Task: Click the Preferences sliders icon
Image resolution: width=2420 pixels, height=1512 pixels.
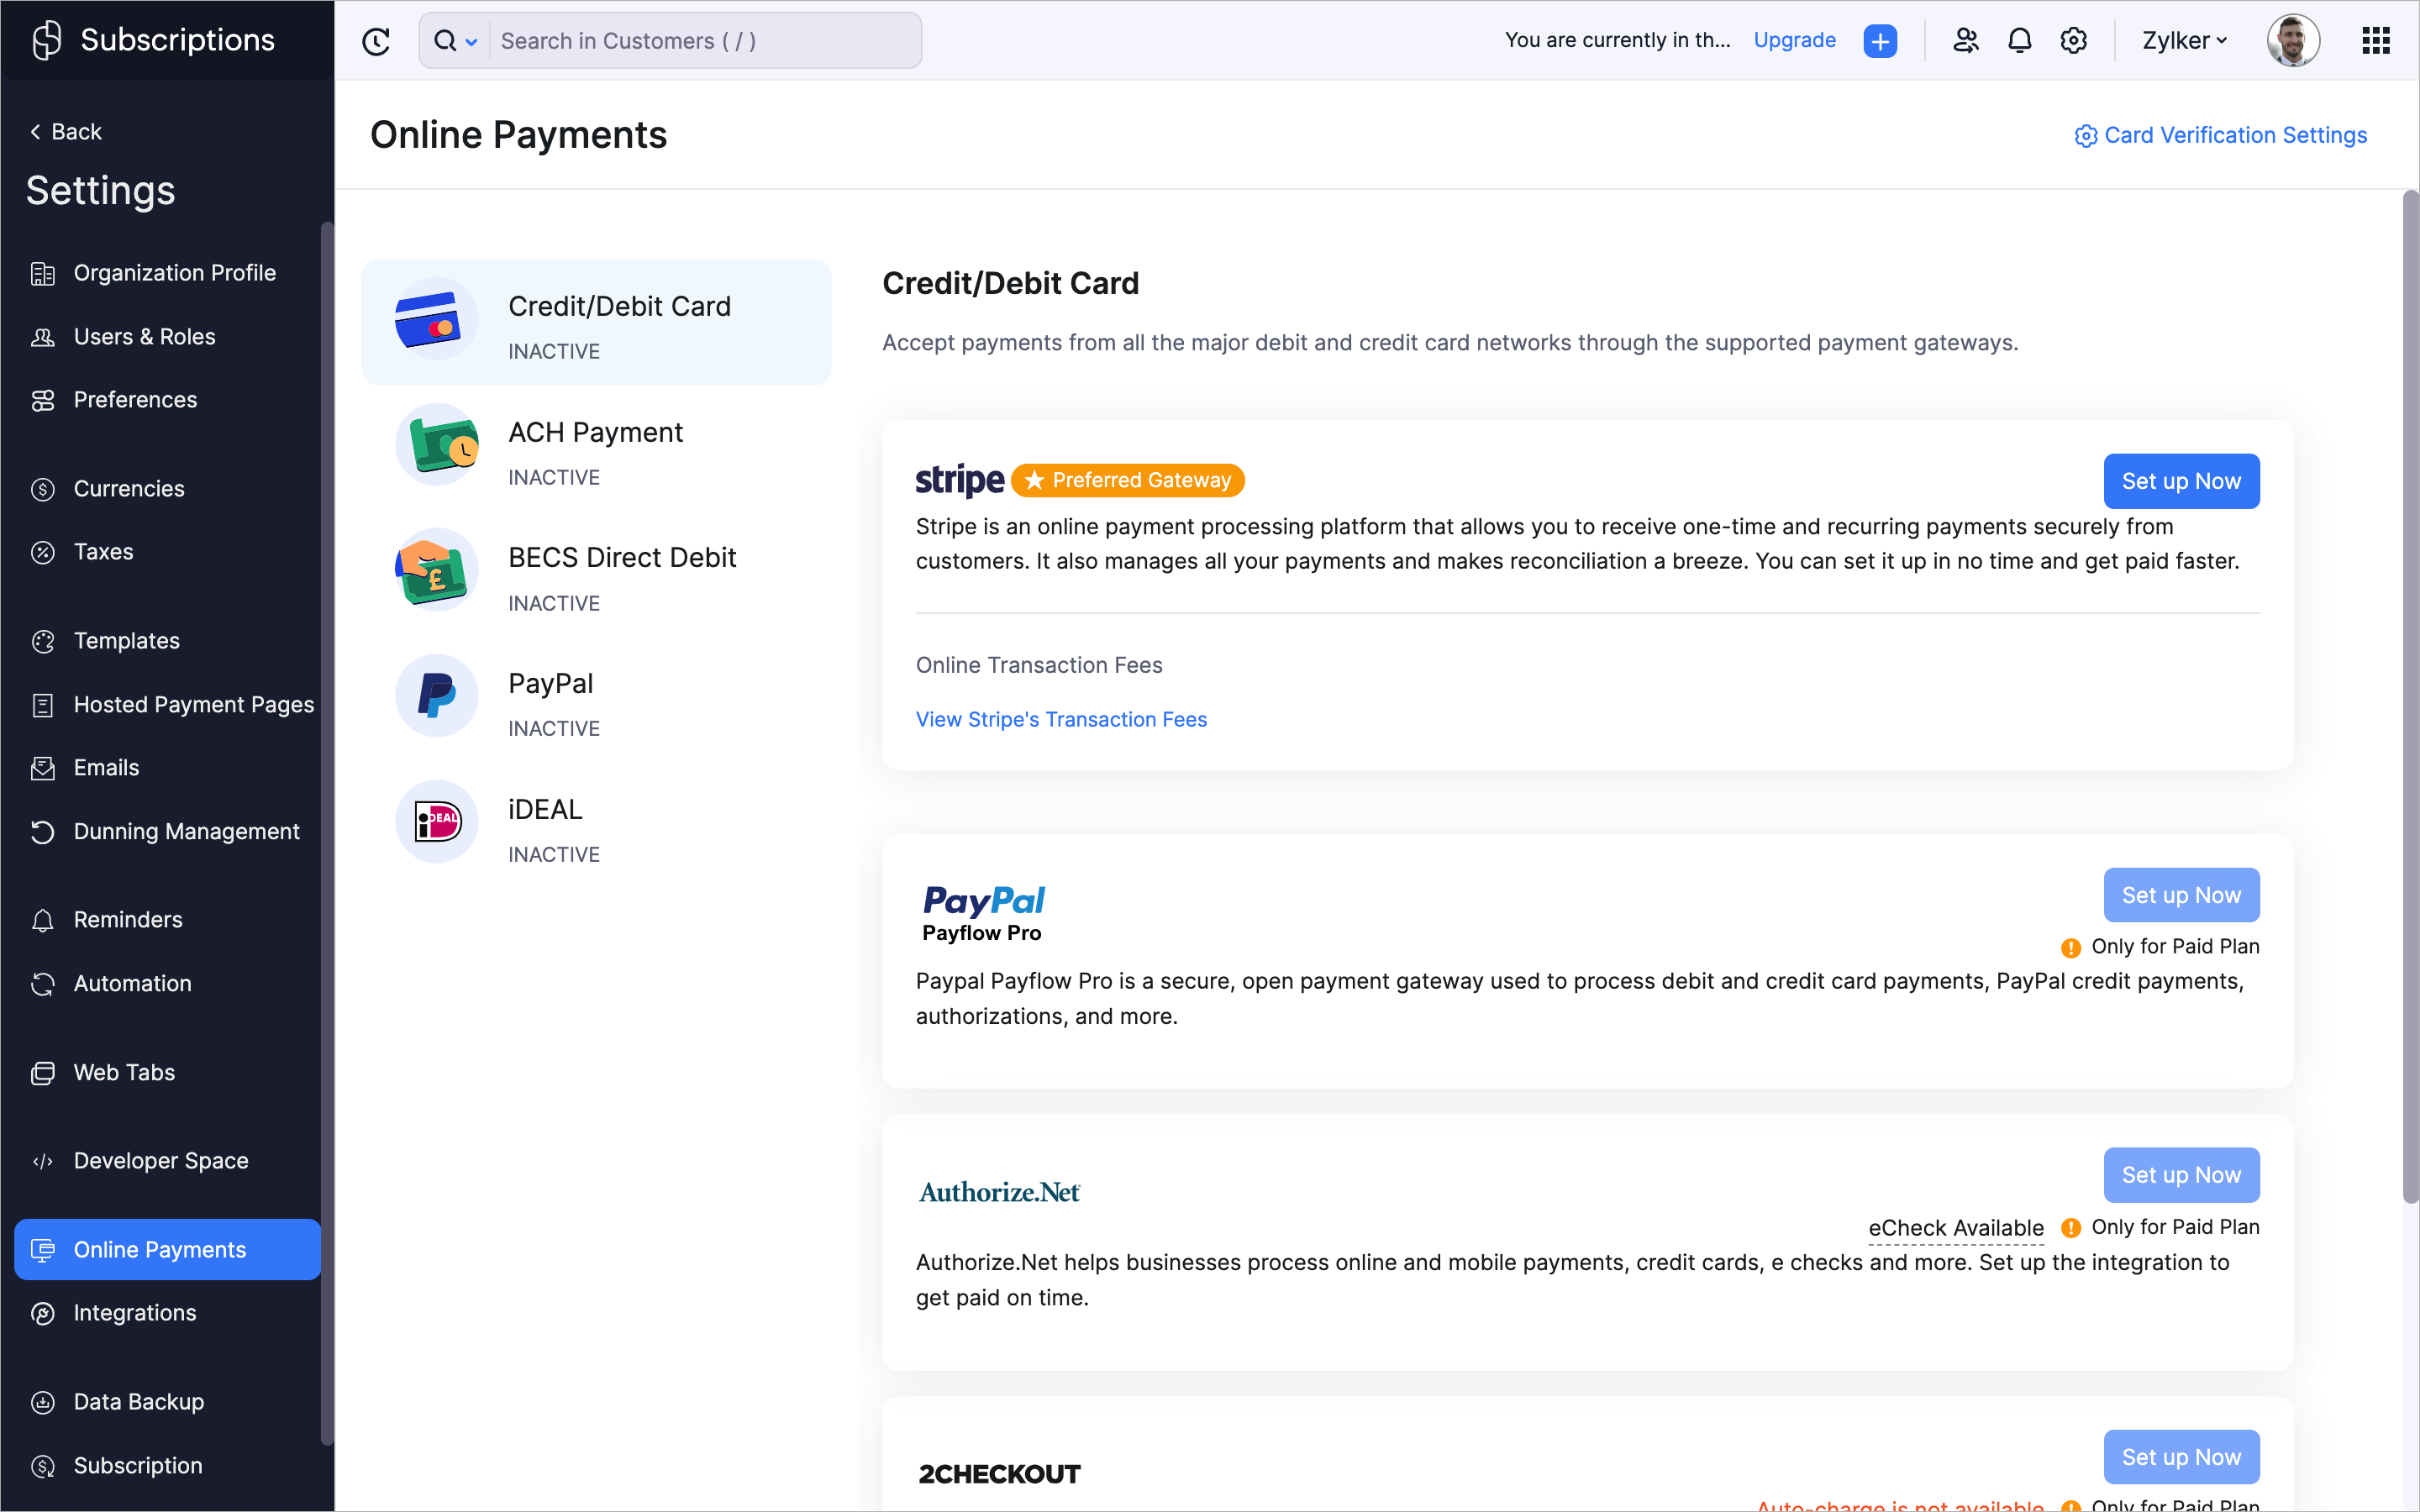Action: click(43, 400)
